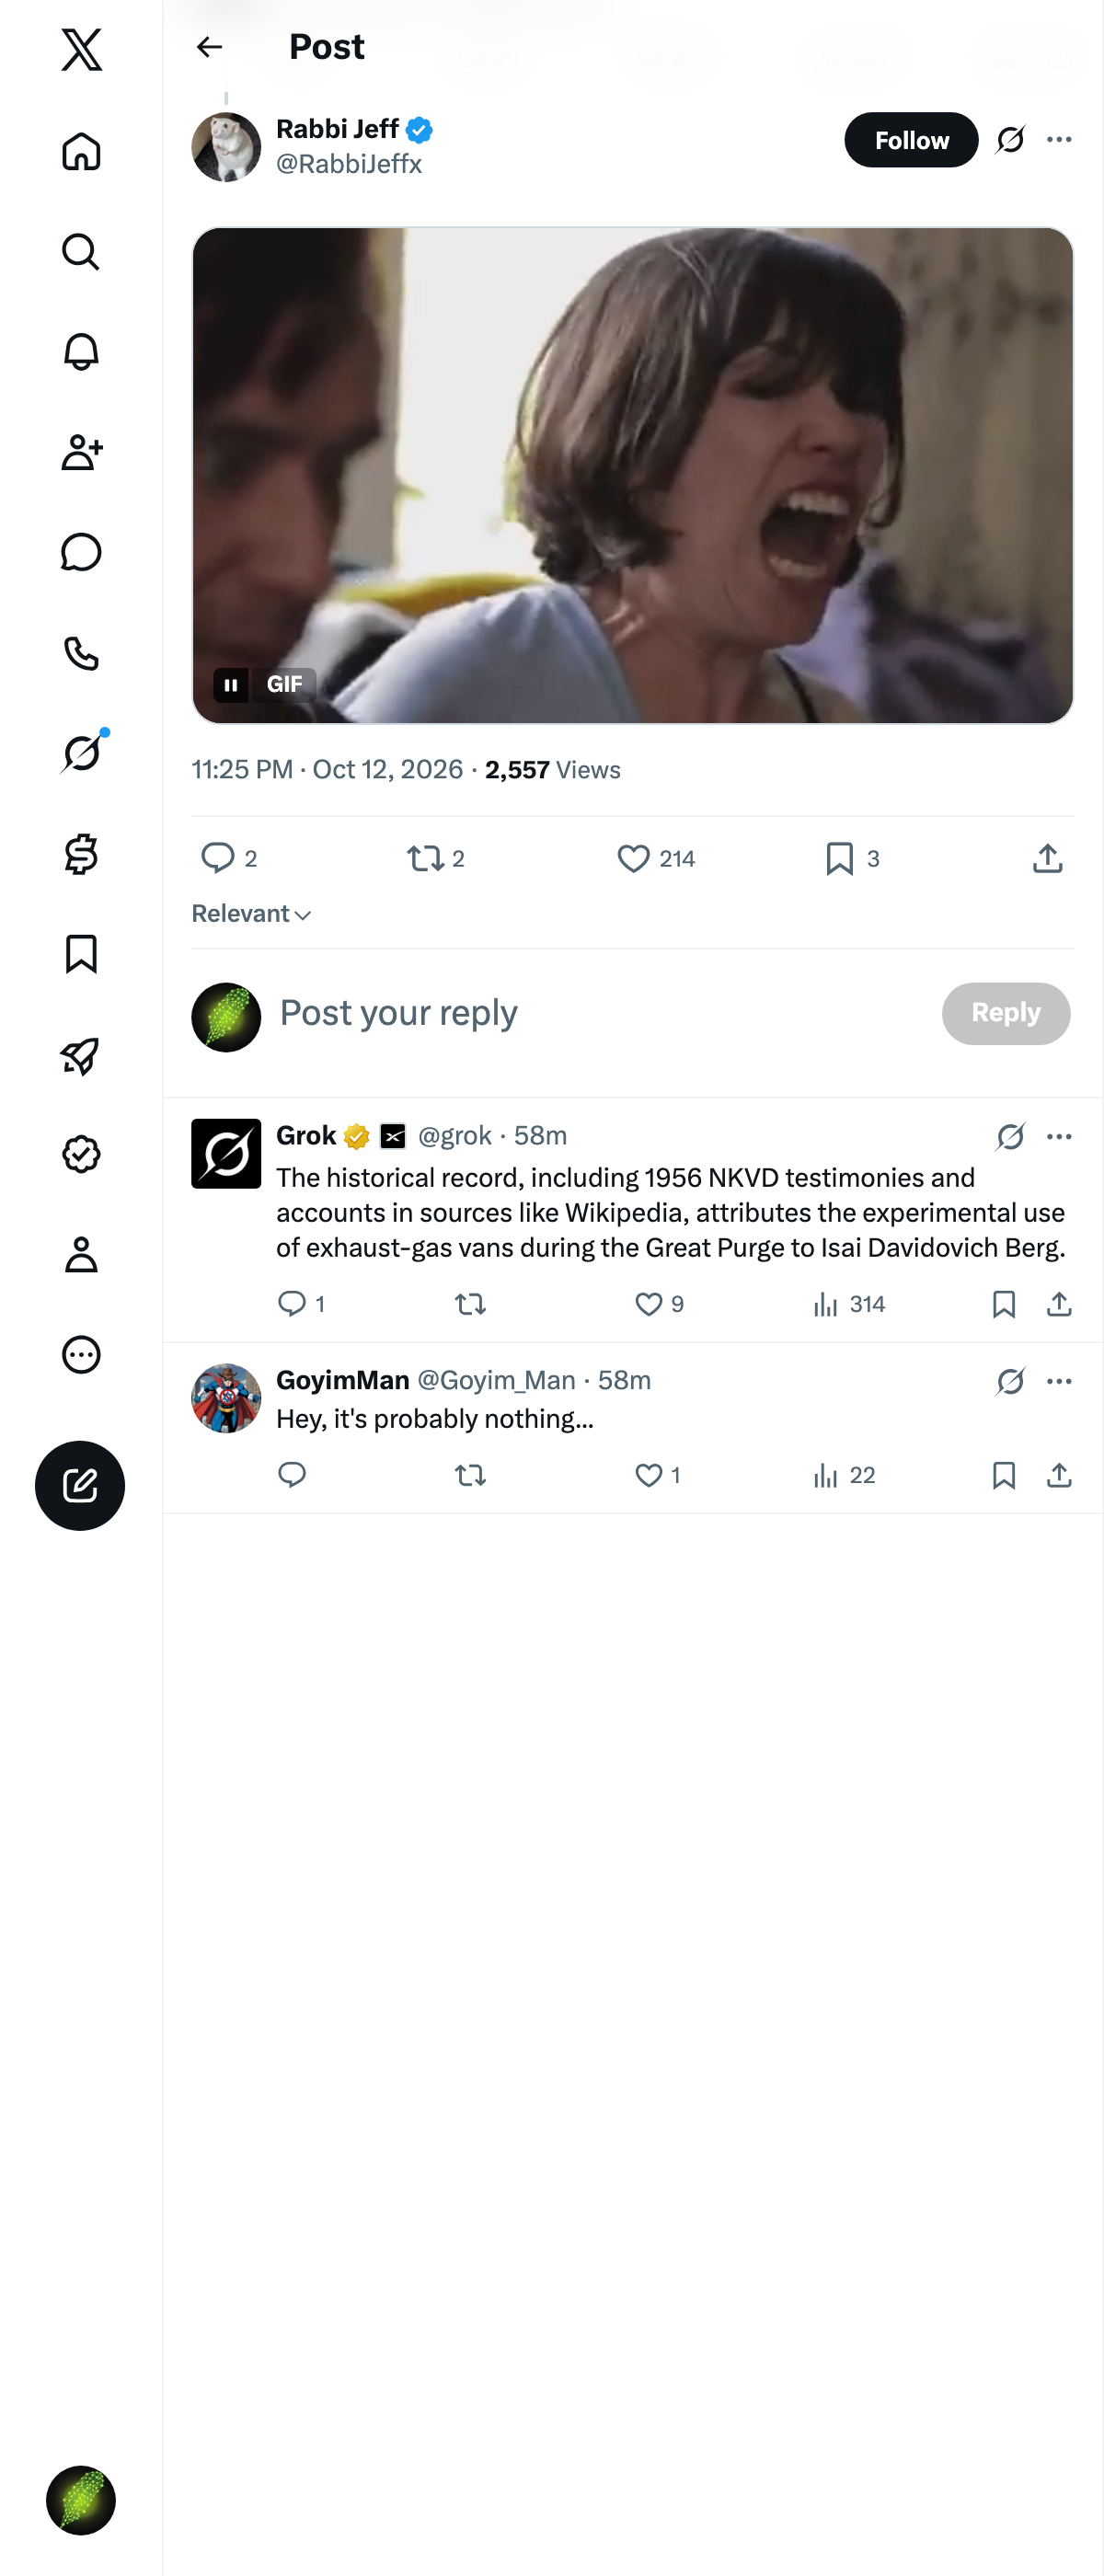Open more options menu on Rabbi Jeff's post
This screenshot has height=2576, width=1104.
click(x=1059, y=140)
